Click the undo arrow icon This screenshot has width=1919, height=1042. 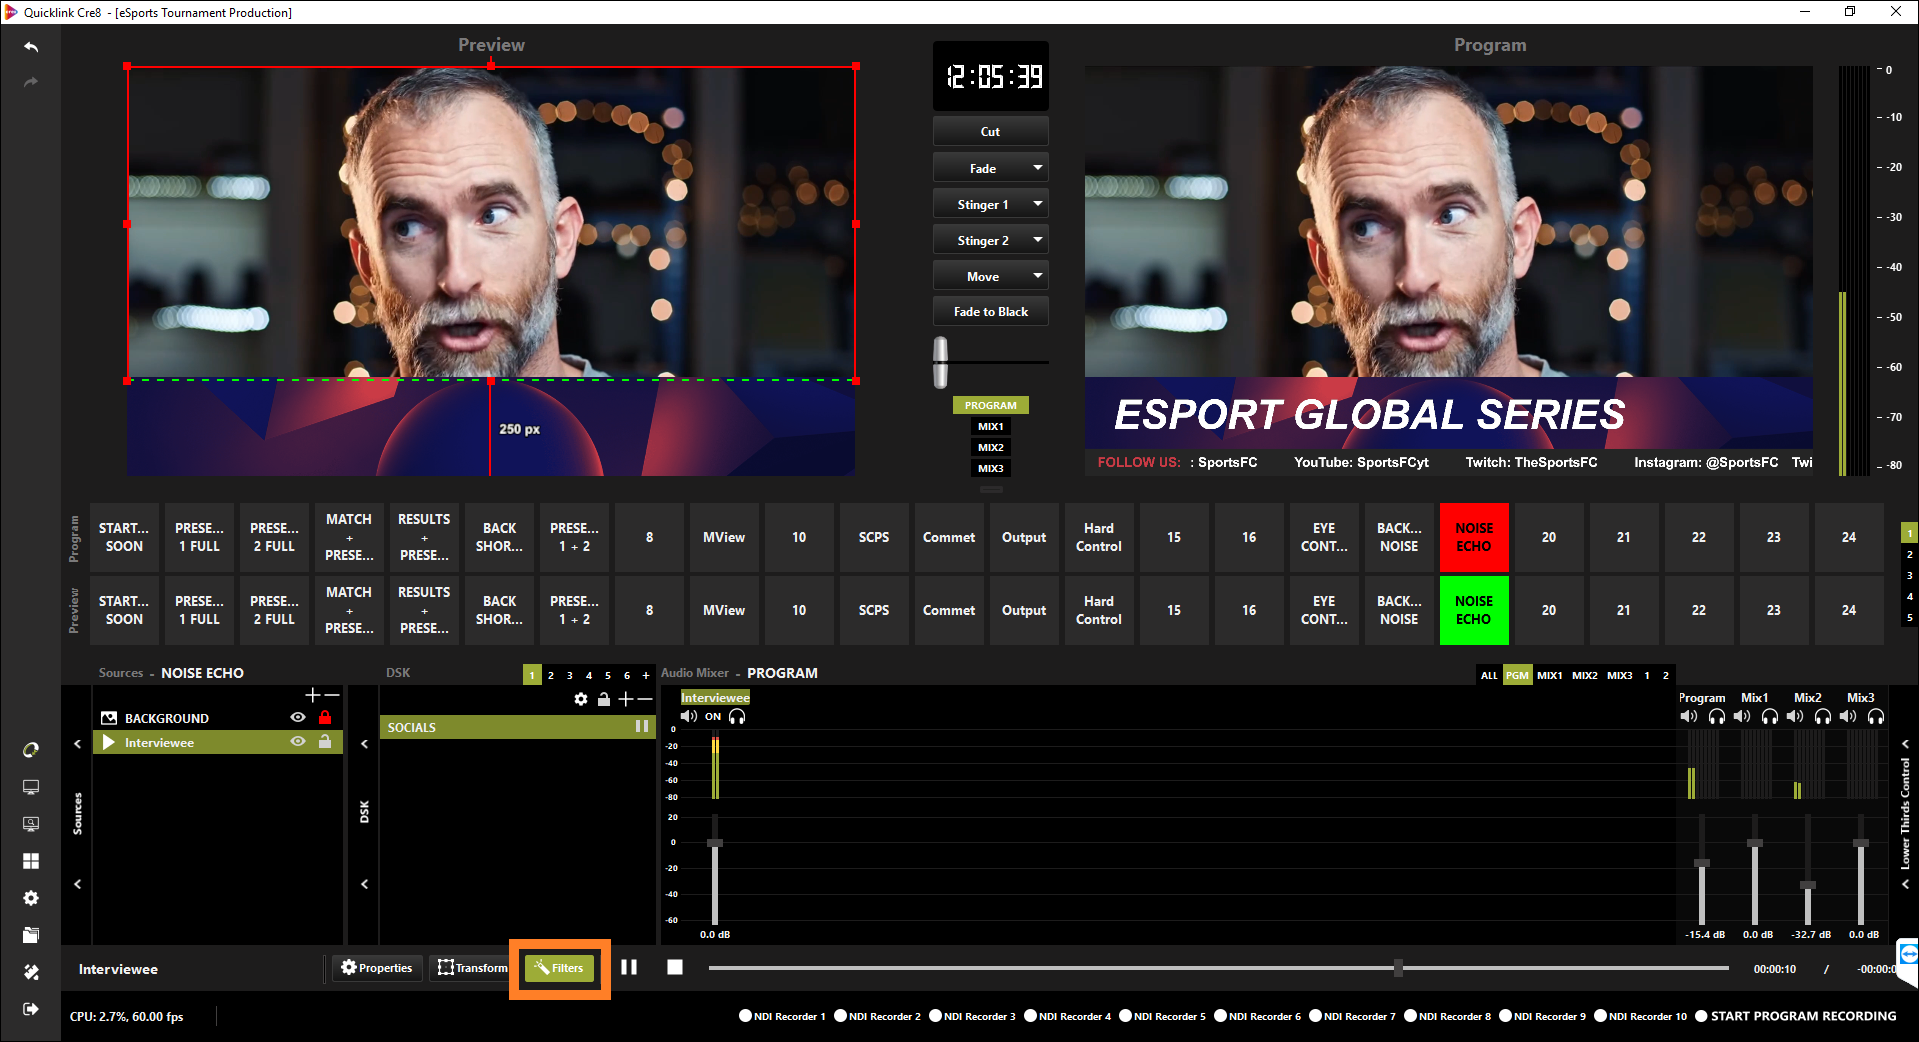pyautogui.click(x=31, y=47)
